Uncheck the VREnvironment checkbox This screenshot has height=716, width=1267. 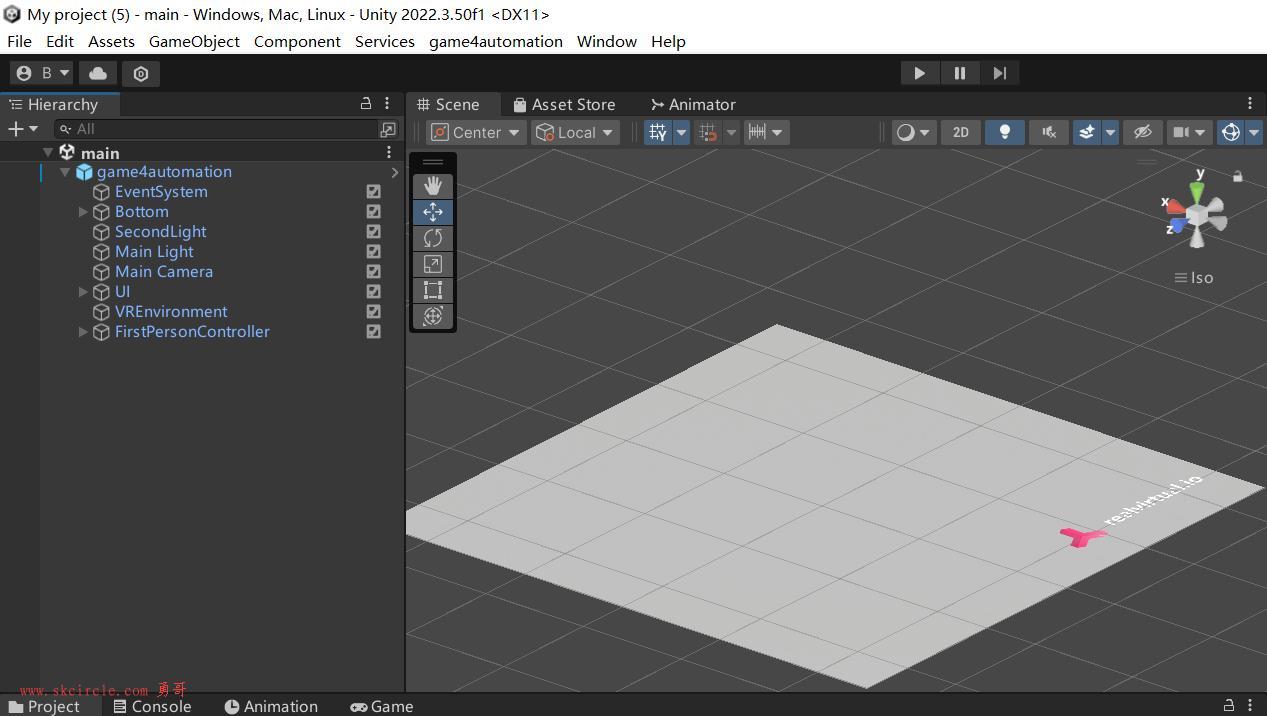tap(373, 311)
